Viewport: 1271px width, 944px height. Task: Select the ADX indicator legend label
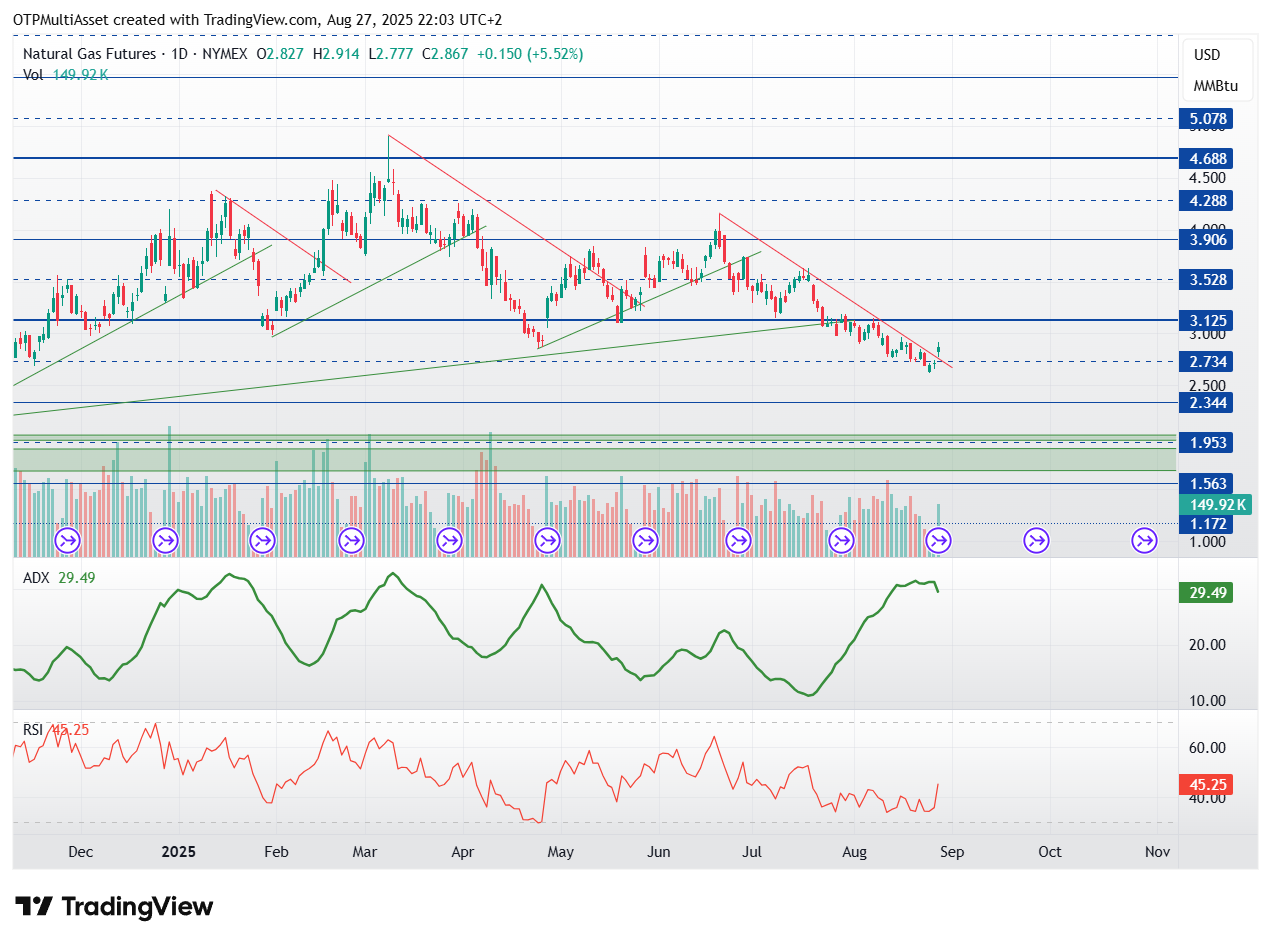point(34,577)
